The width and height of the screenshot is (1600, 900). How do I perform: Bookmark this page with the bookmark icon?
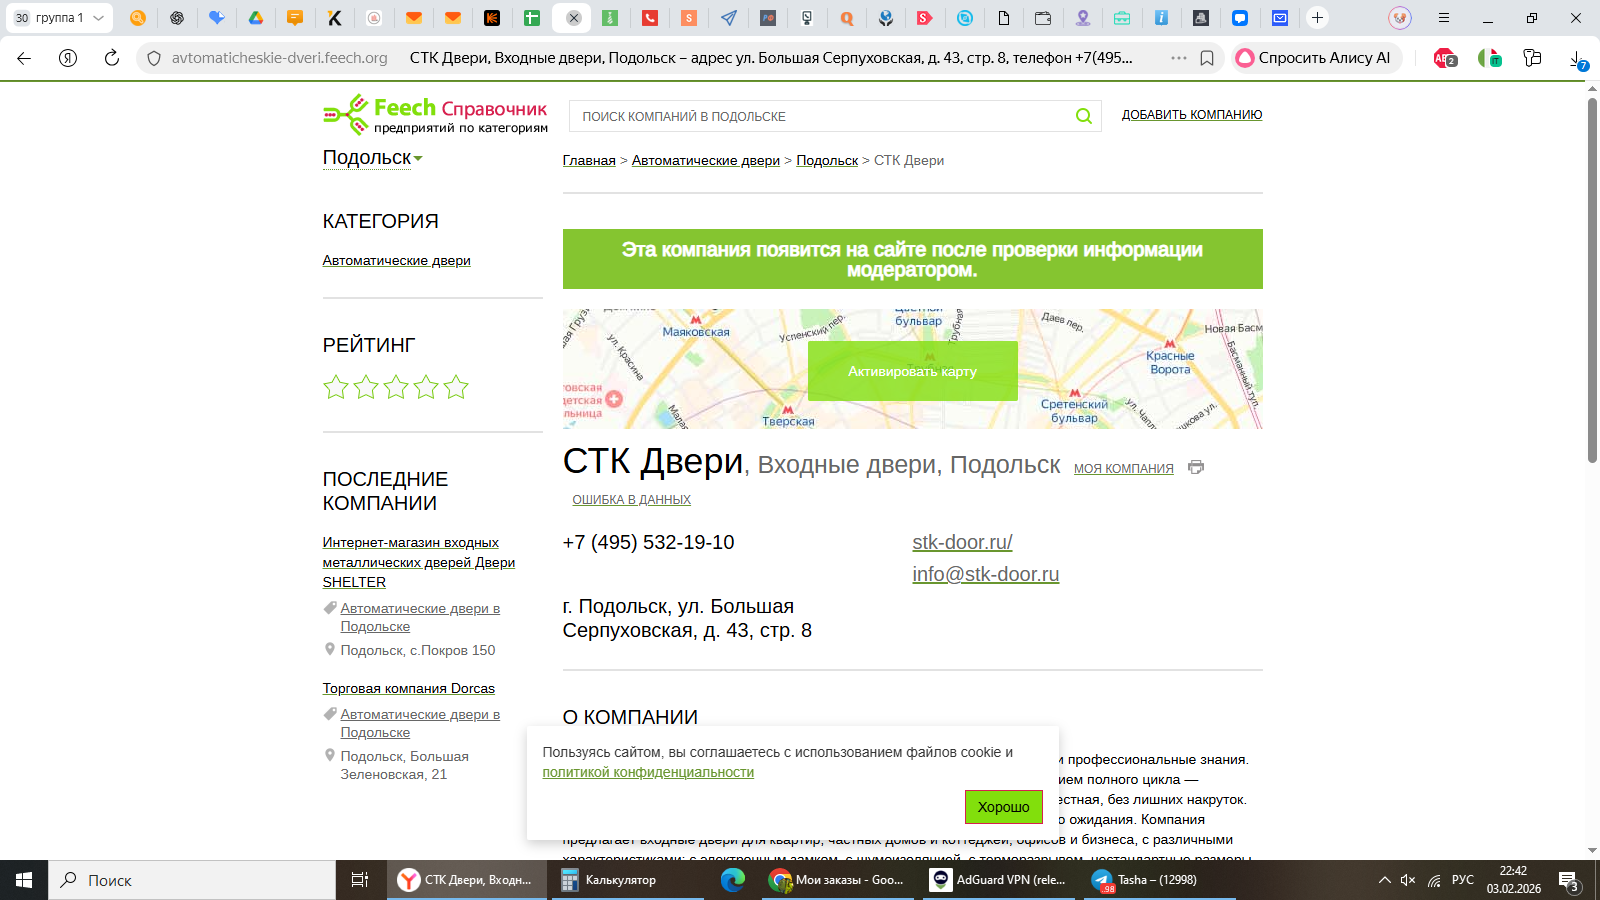coord(1207,58)
